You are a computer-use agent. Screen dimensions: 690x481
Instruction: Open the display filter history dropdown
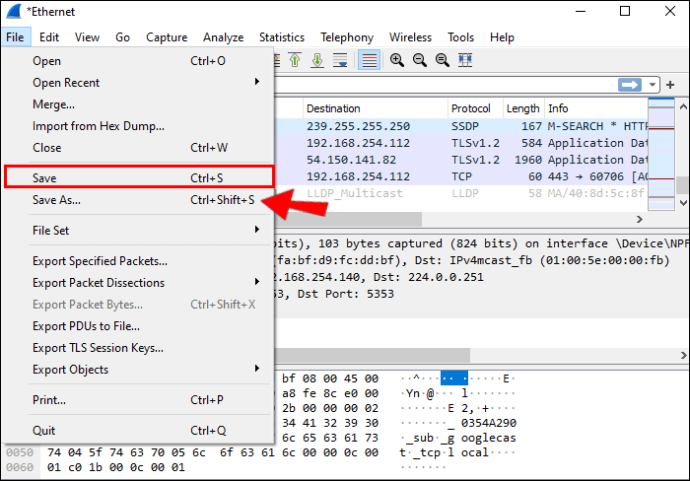pos(652,84)
